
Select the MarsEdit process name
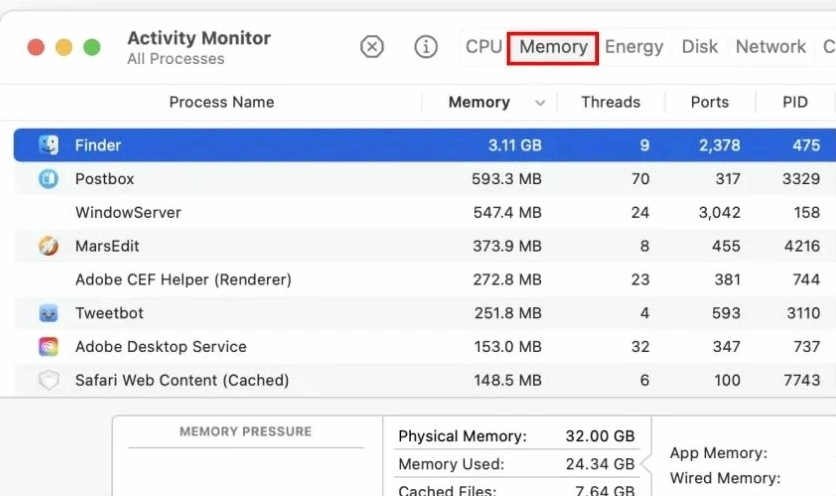[x=107, y=246]
